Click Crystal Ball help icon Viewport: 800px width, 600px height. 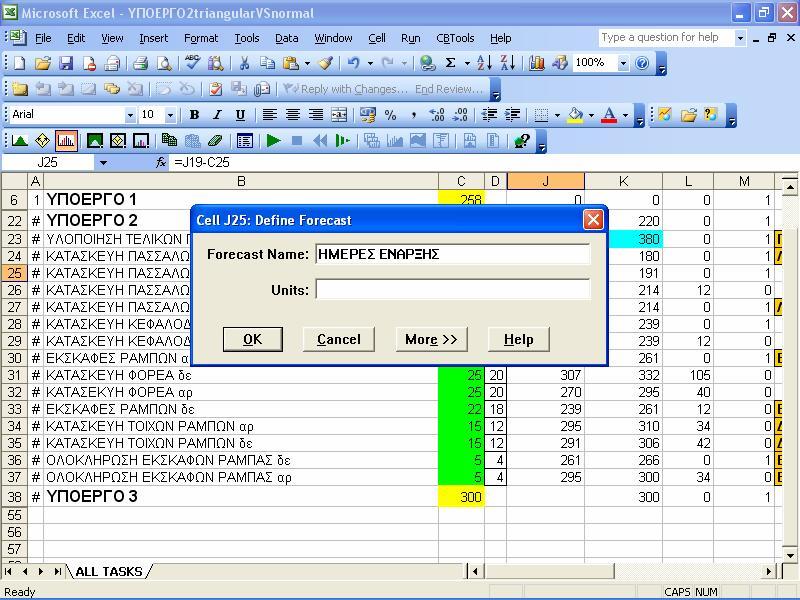click(521, 141)
